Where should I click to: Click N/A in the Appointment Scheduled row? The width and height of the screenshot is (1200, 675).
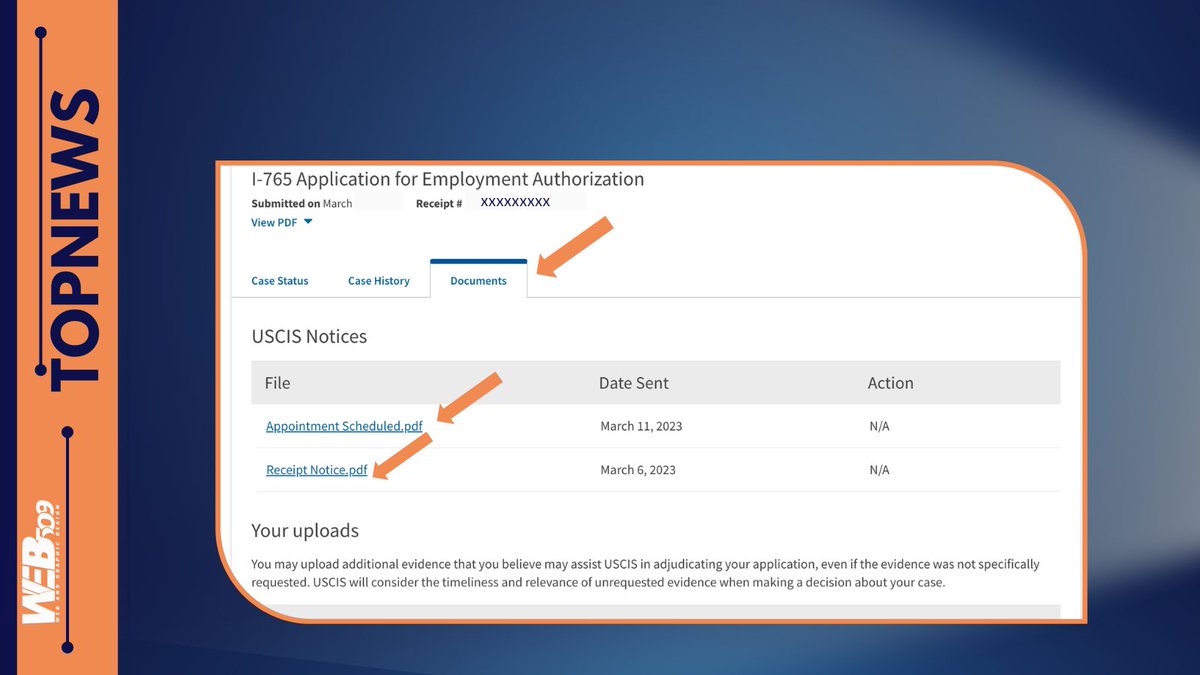(x=879, y=426)
